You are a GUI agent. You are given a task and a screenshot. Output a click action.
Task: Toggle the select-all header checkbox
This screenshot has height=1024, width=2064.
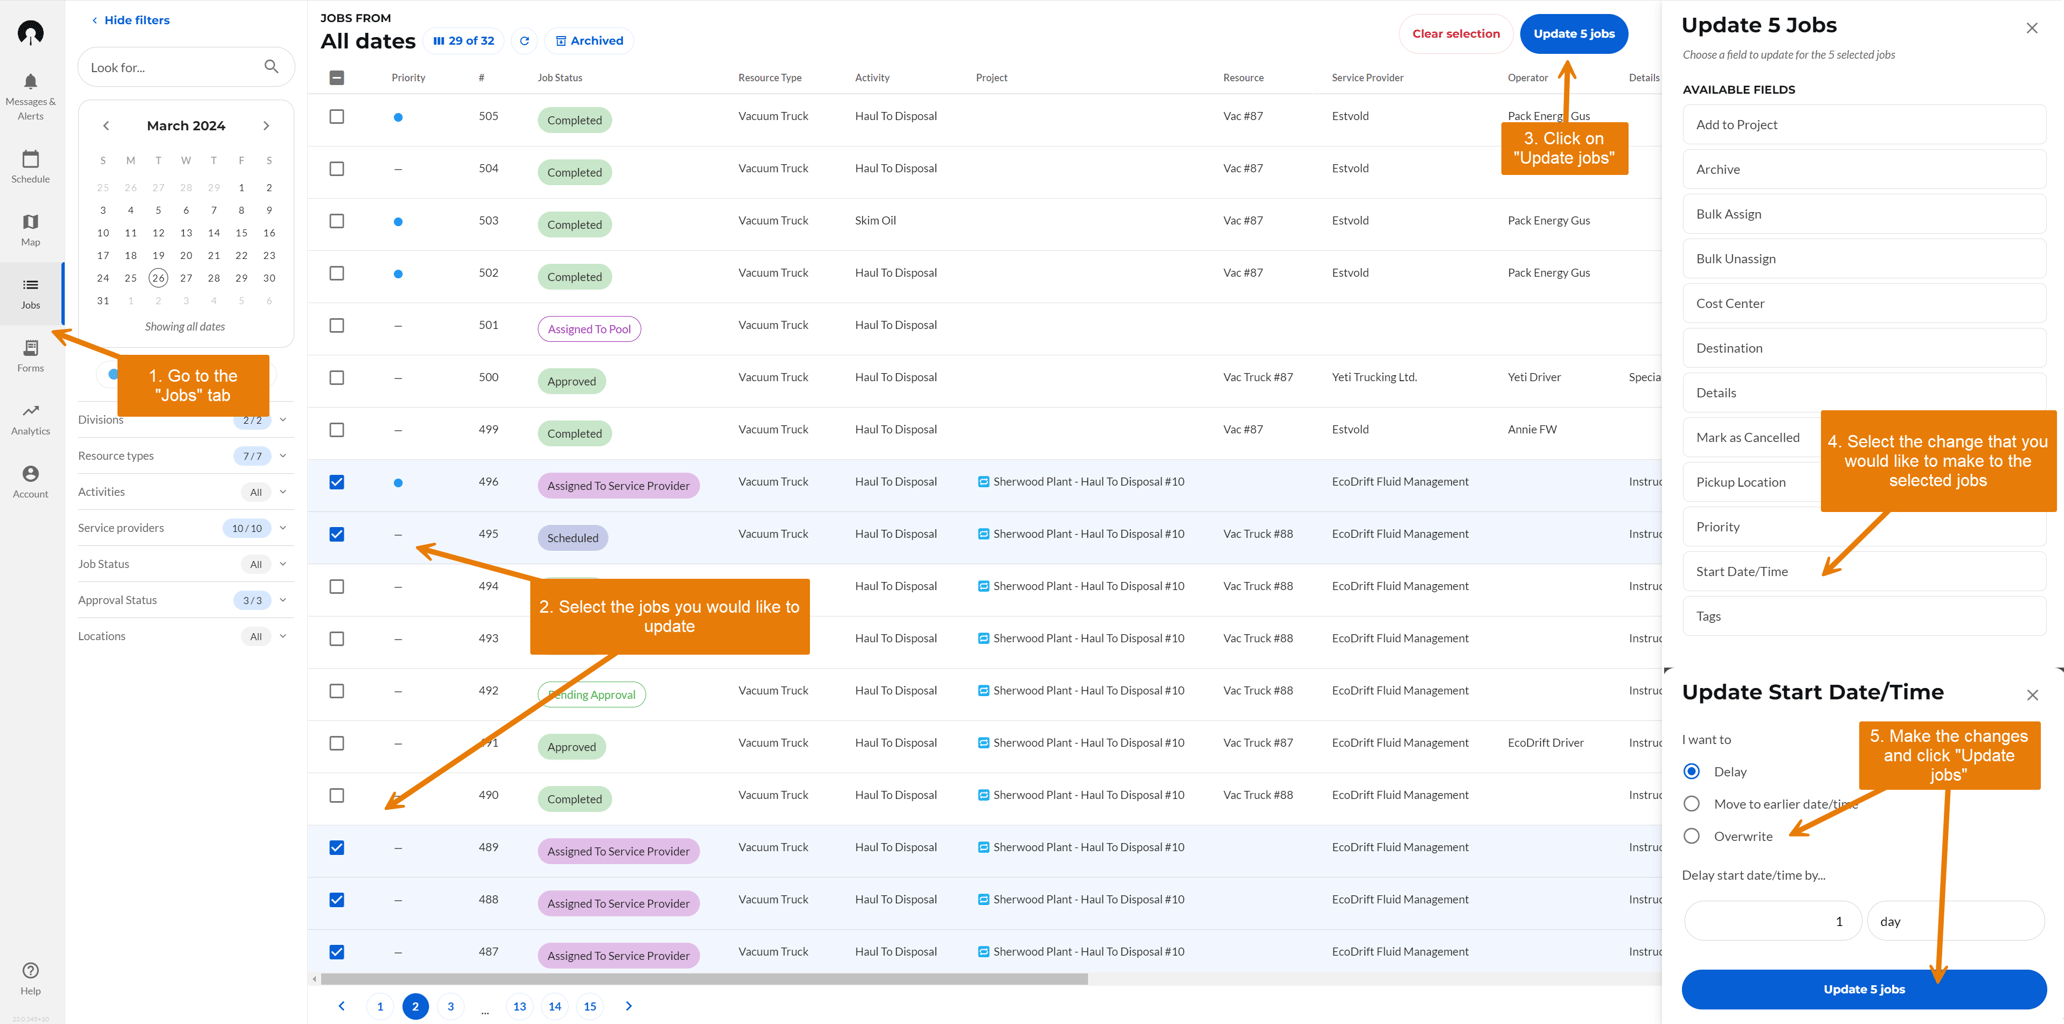337,78
